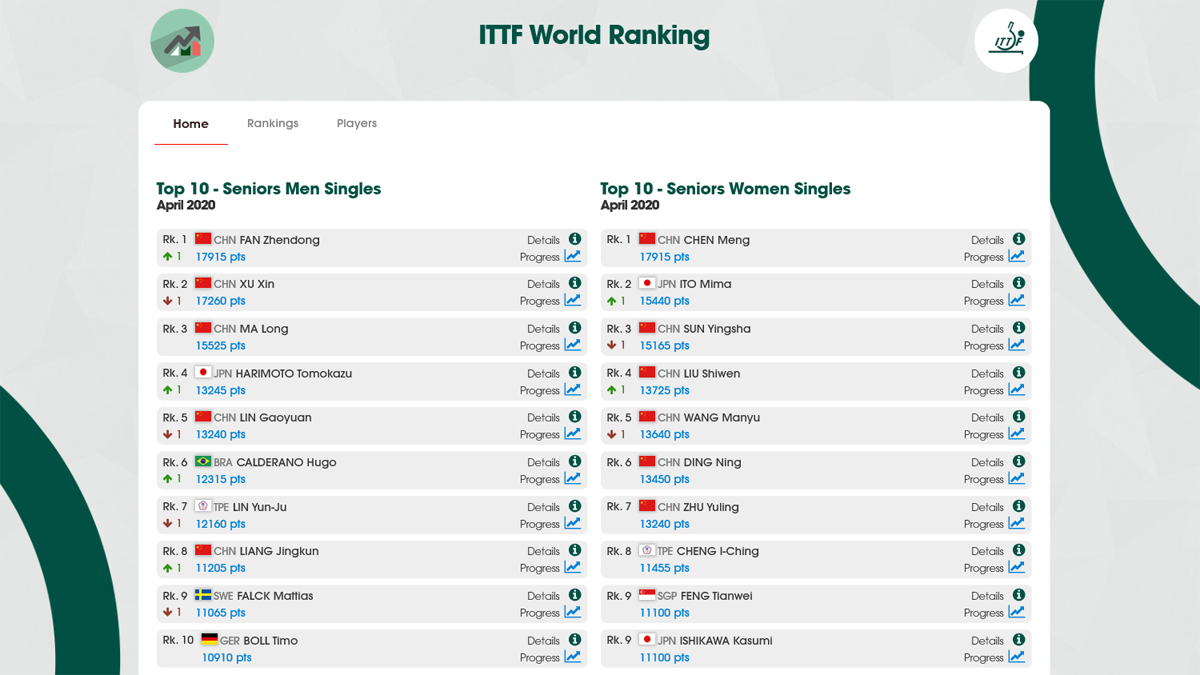This screenshot has width=1200, height=675.
Task: Click info icon beside LIN Gaoyuan
Action: click(x=575, y=417)
